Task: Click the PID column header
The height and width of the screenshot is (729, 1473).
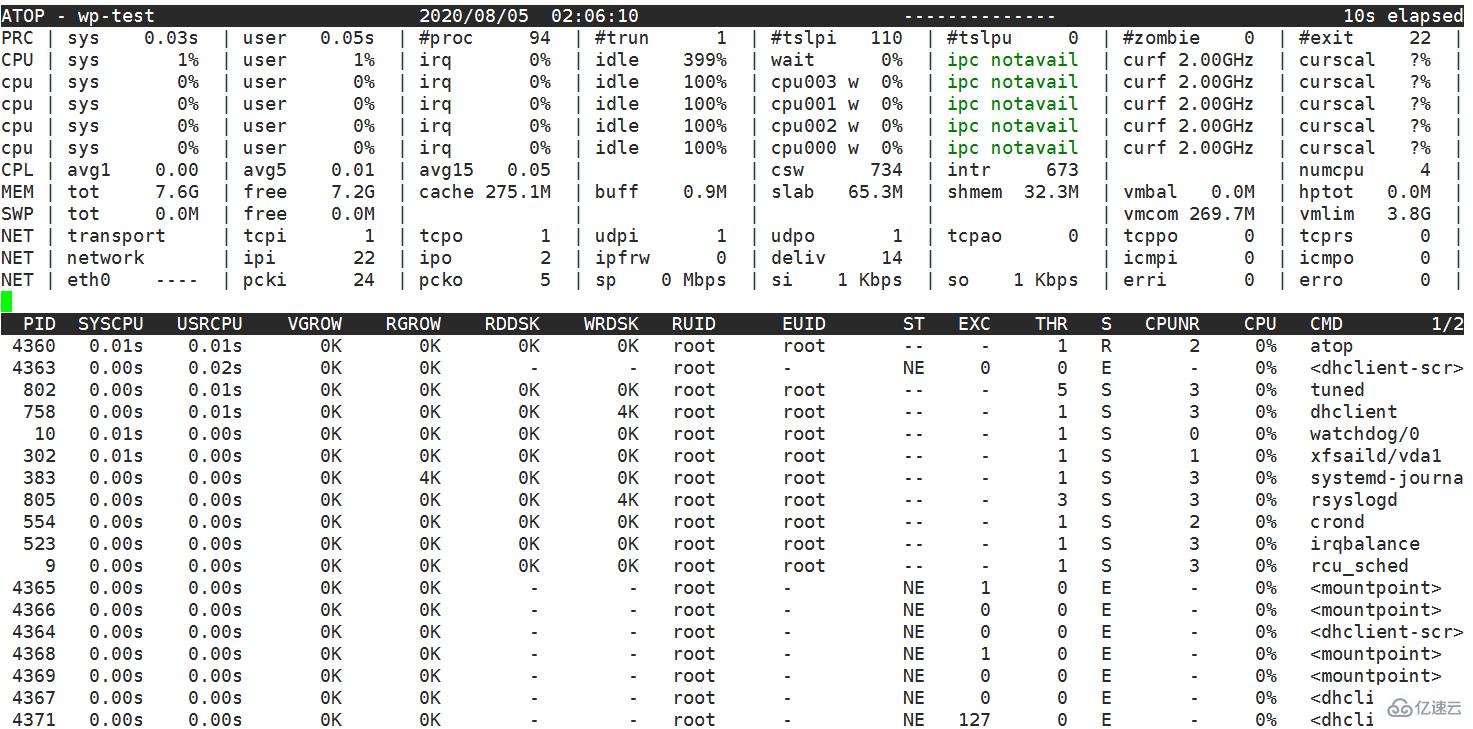Action: click(39, 324)
